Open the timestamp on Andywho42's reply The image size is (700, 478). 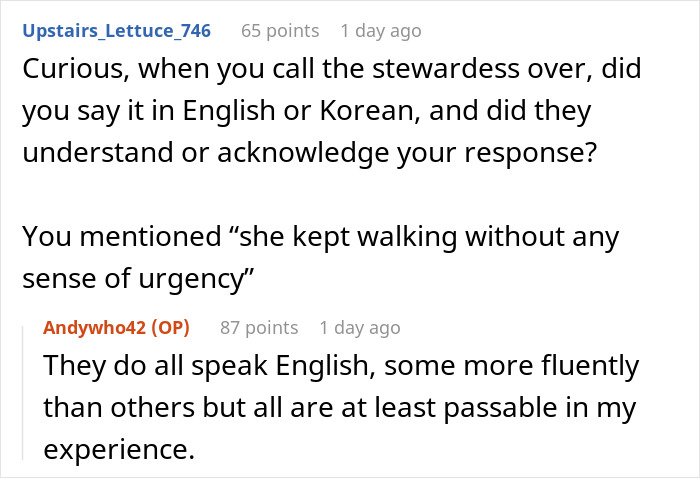360,327
